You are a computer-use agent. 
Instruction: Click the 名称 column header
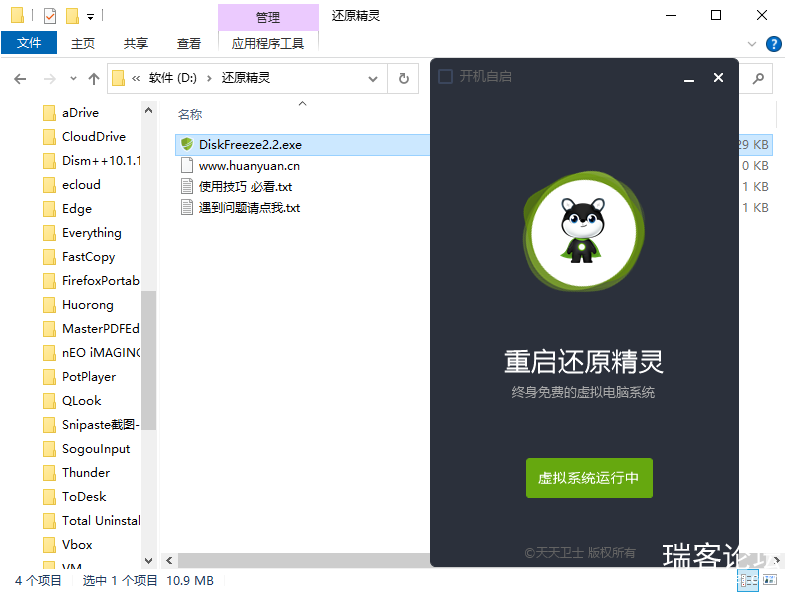(x=190, y=115)
